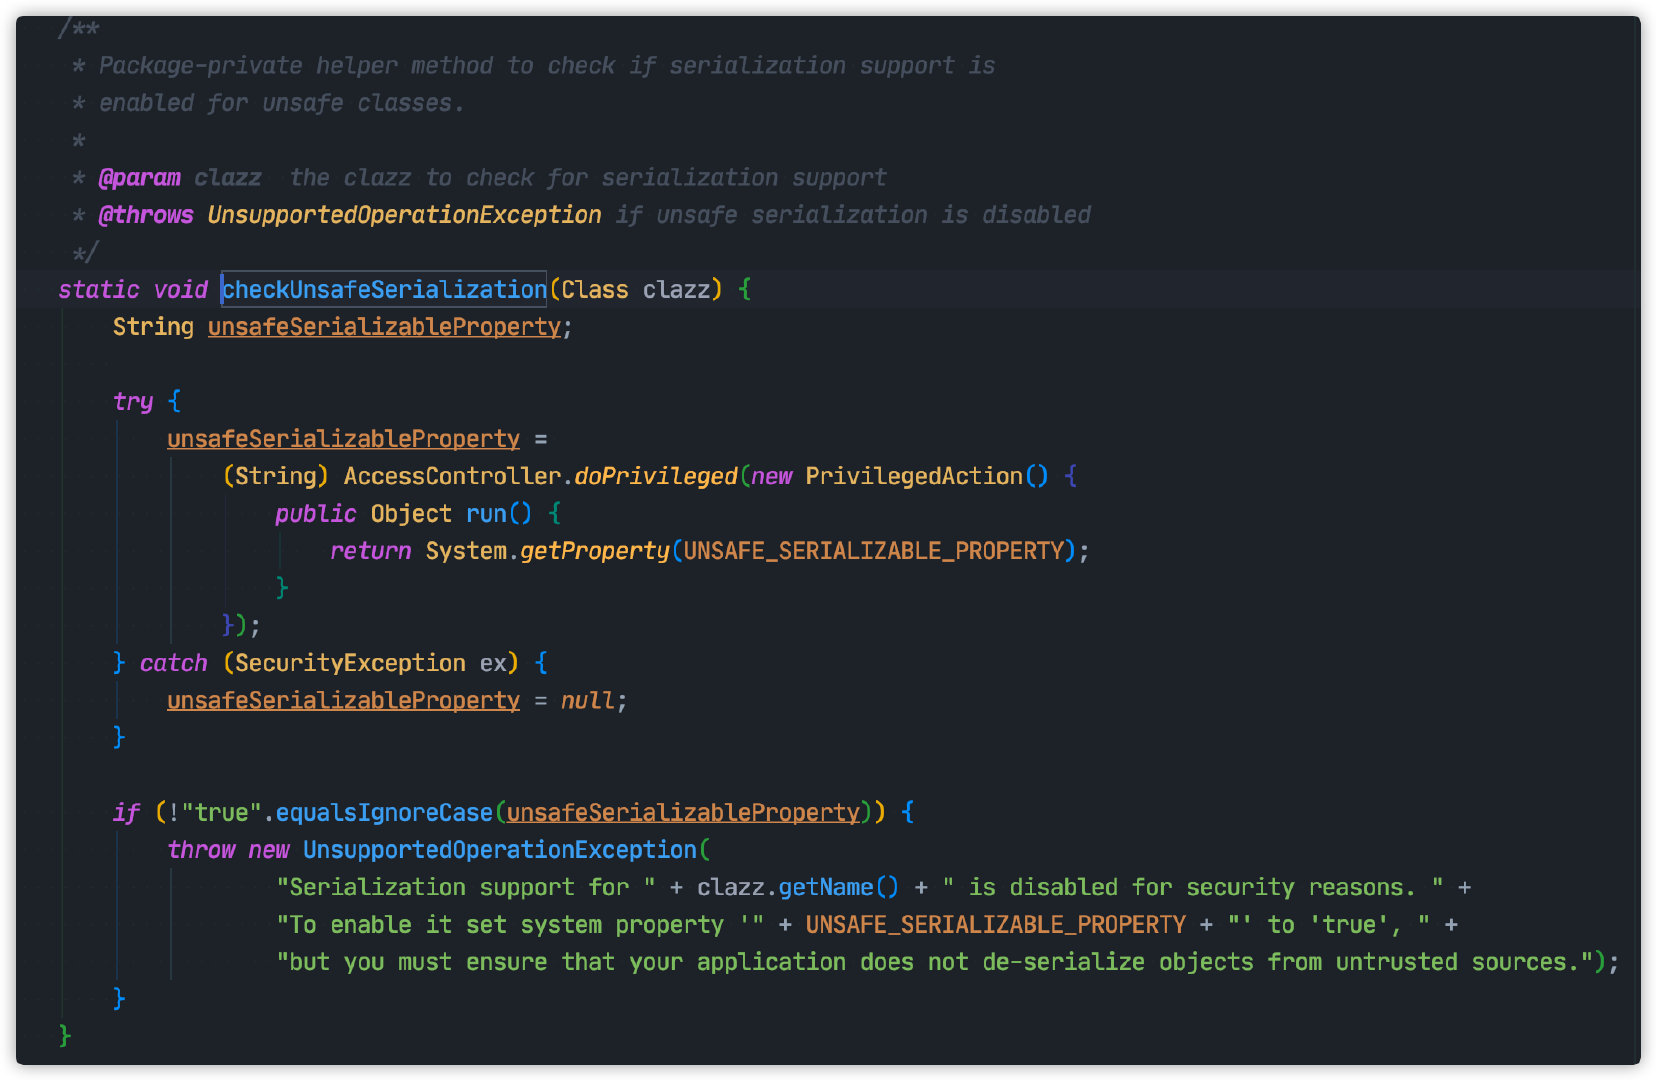Screen dimensions: 1656x1080
Task: Click the catch keyword
Action: pyautogui.click(x=173, y=663)
